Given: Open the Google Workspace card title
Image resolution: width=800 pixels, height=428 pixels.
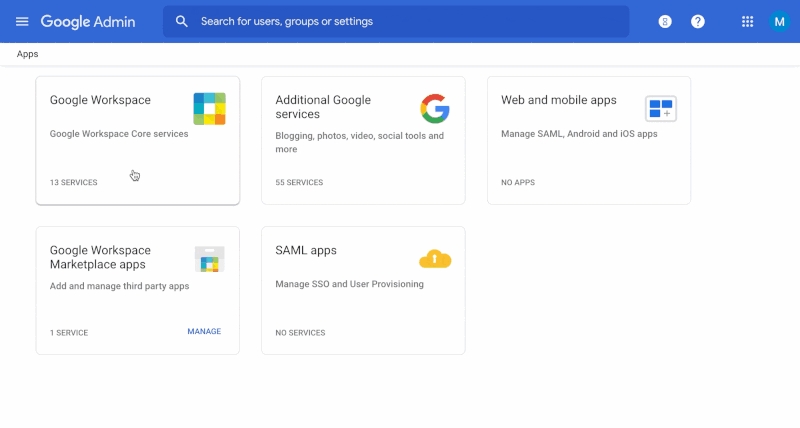Looking at the screenshot, I should [x=100, y=100].
